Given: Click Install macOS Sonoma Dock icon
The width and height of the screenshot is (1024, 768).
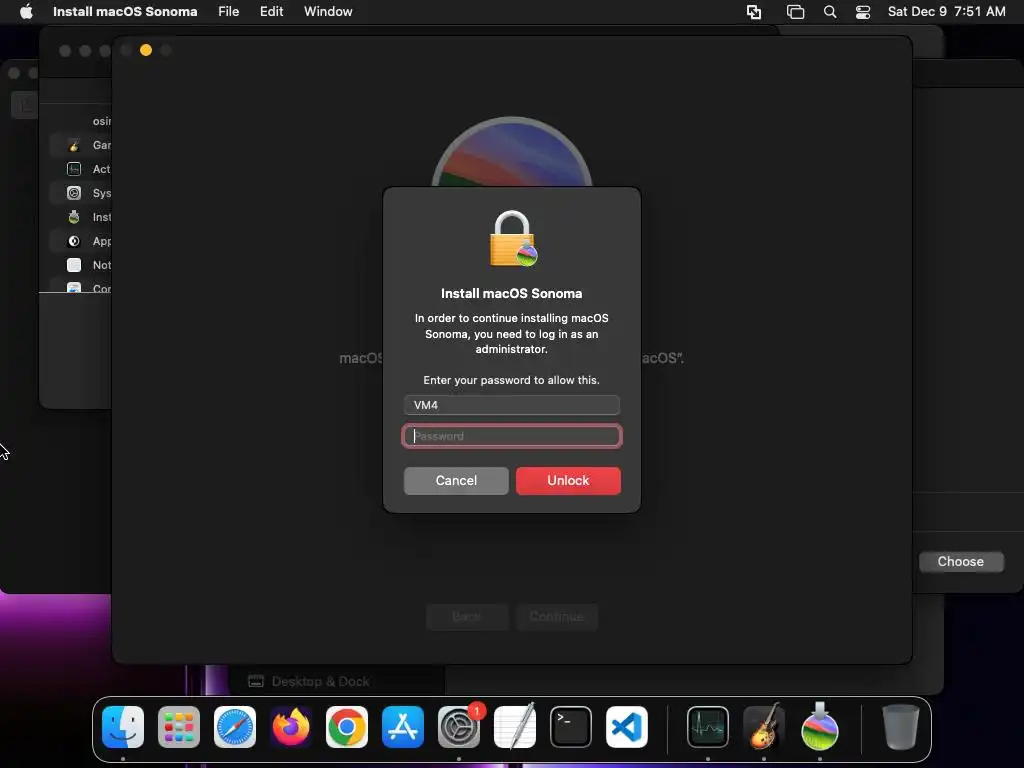Looking at the screenshot, I should point(820,727).
